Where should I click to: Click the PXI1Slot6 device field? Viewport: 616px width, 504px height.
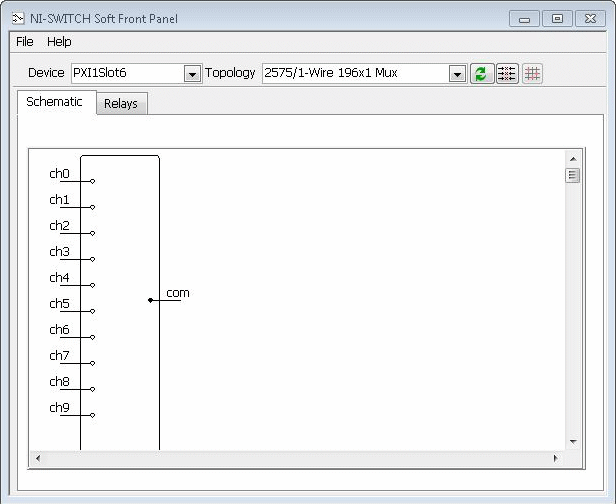(x=126, y=73)
